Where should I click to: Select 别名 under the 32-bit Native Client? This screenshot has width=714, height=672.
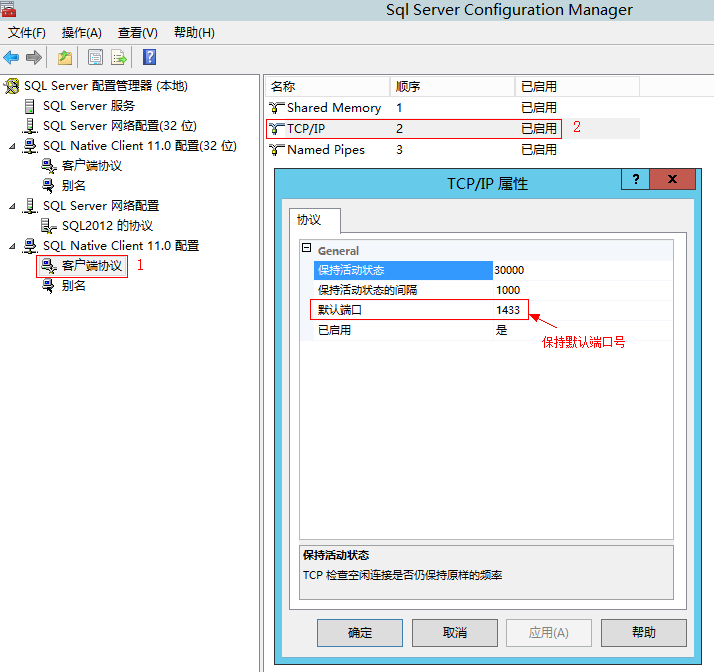(x=73, y=186)
